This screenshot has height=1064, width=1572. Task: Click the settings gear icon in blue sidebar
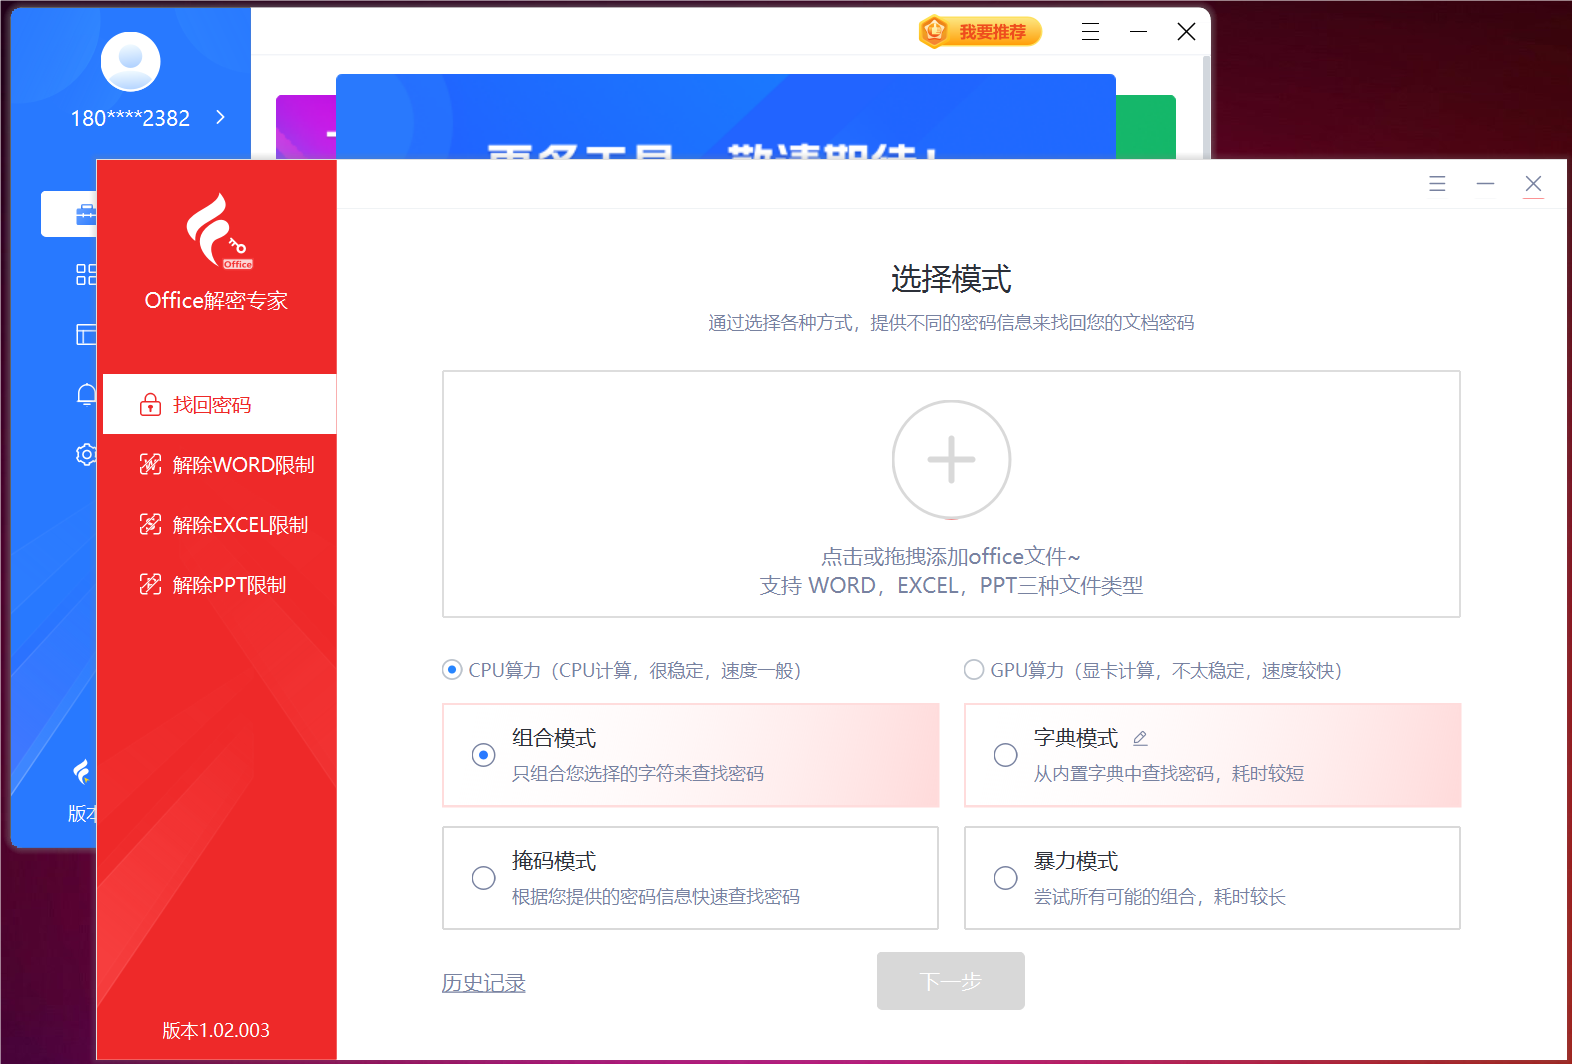[86, 454]
